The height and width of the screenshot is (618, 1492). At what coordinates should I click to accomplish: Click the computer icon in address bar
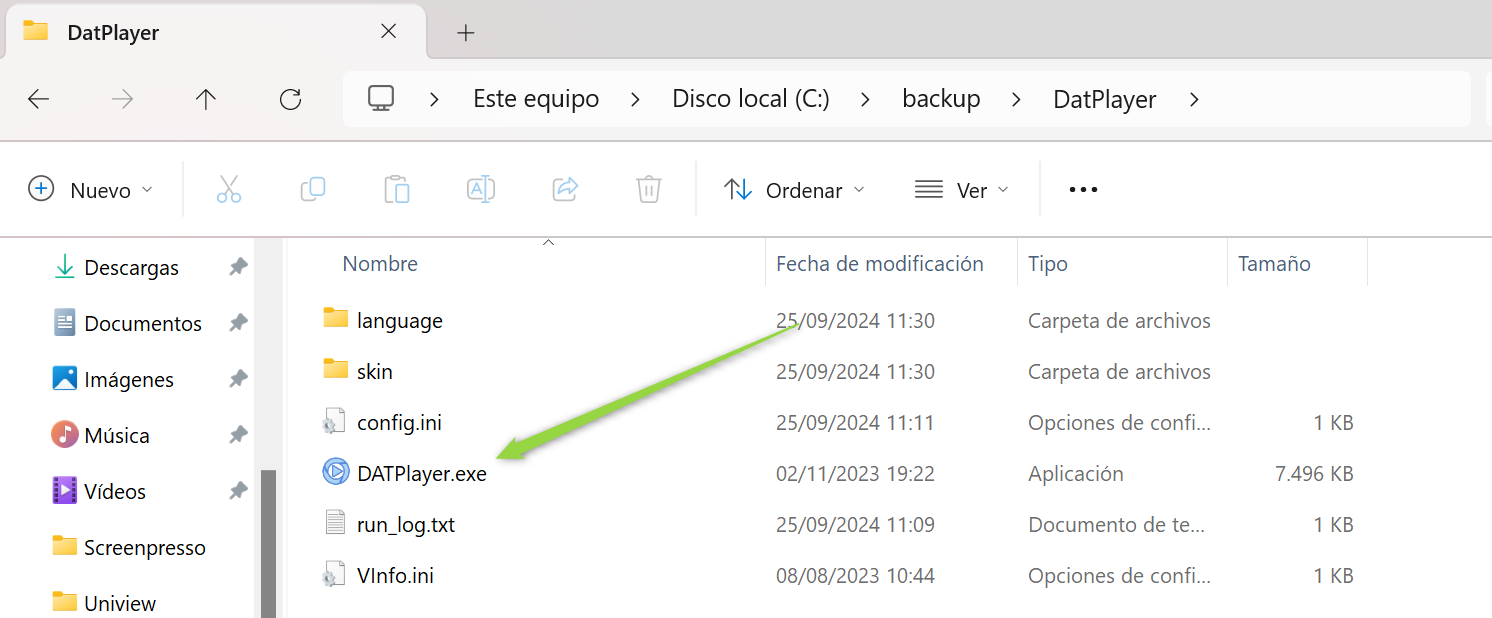pos(381,98)
